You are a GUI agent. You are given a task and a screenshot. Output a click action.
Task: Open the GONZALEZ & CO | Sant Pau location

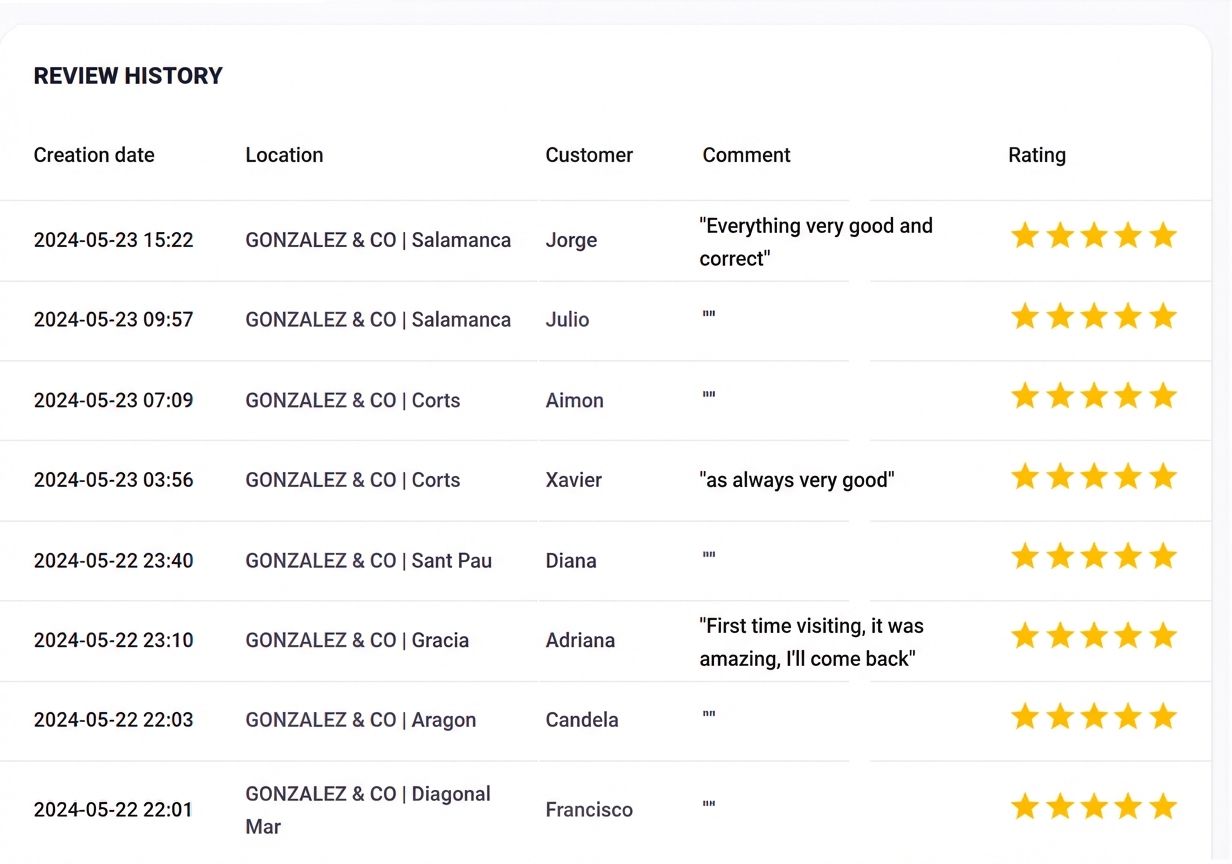pos(368,560)
